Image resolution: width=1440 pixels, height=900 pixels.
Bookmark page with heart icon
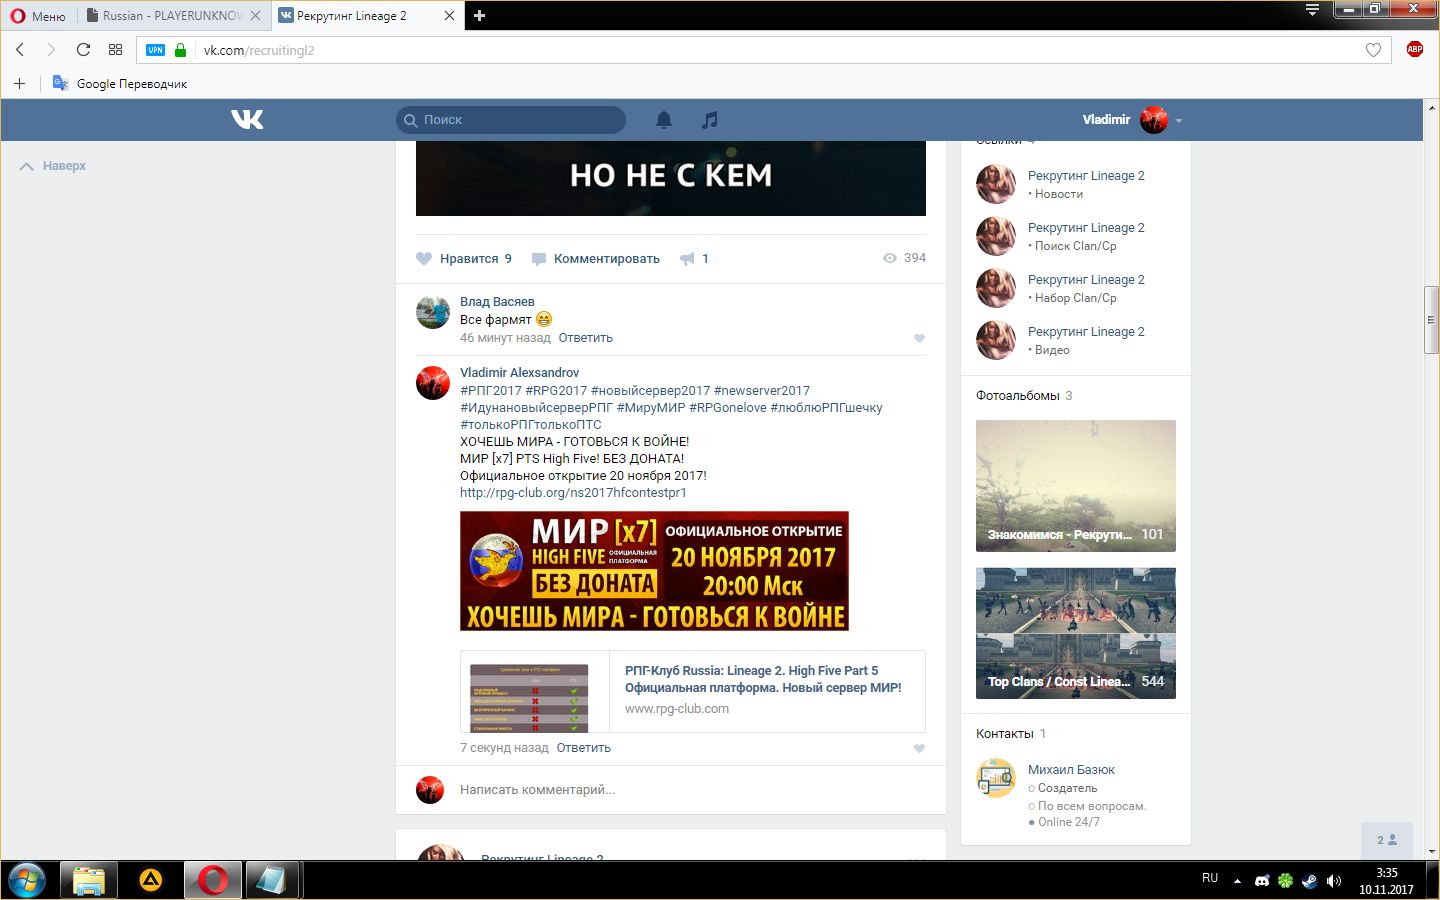1373,50
